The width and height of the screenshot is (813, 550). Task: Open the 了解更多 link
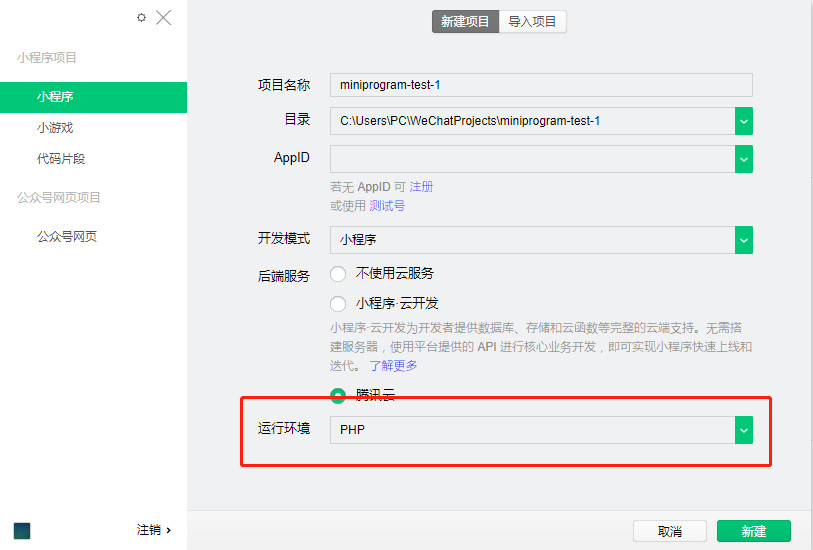(x=393, y=366)
